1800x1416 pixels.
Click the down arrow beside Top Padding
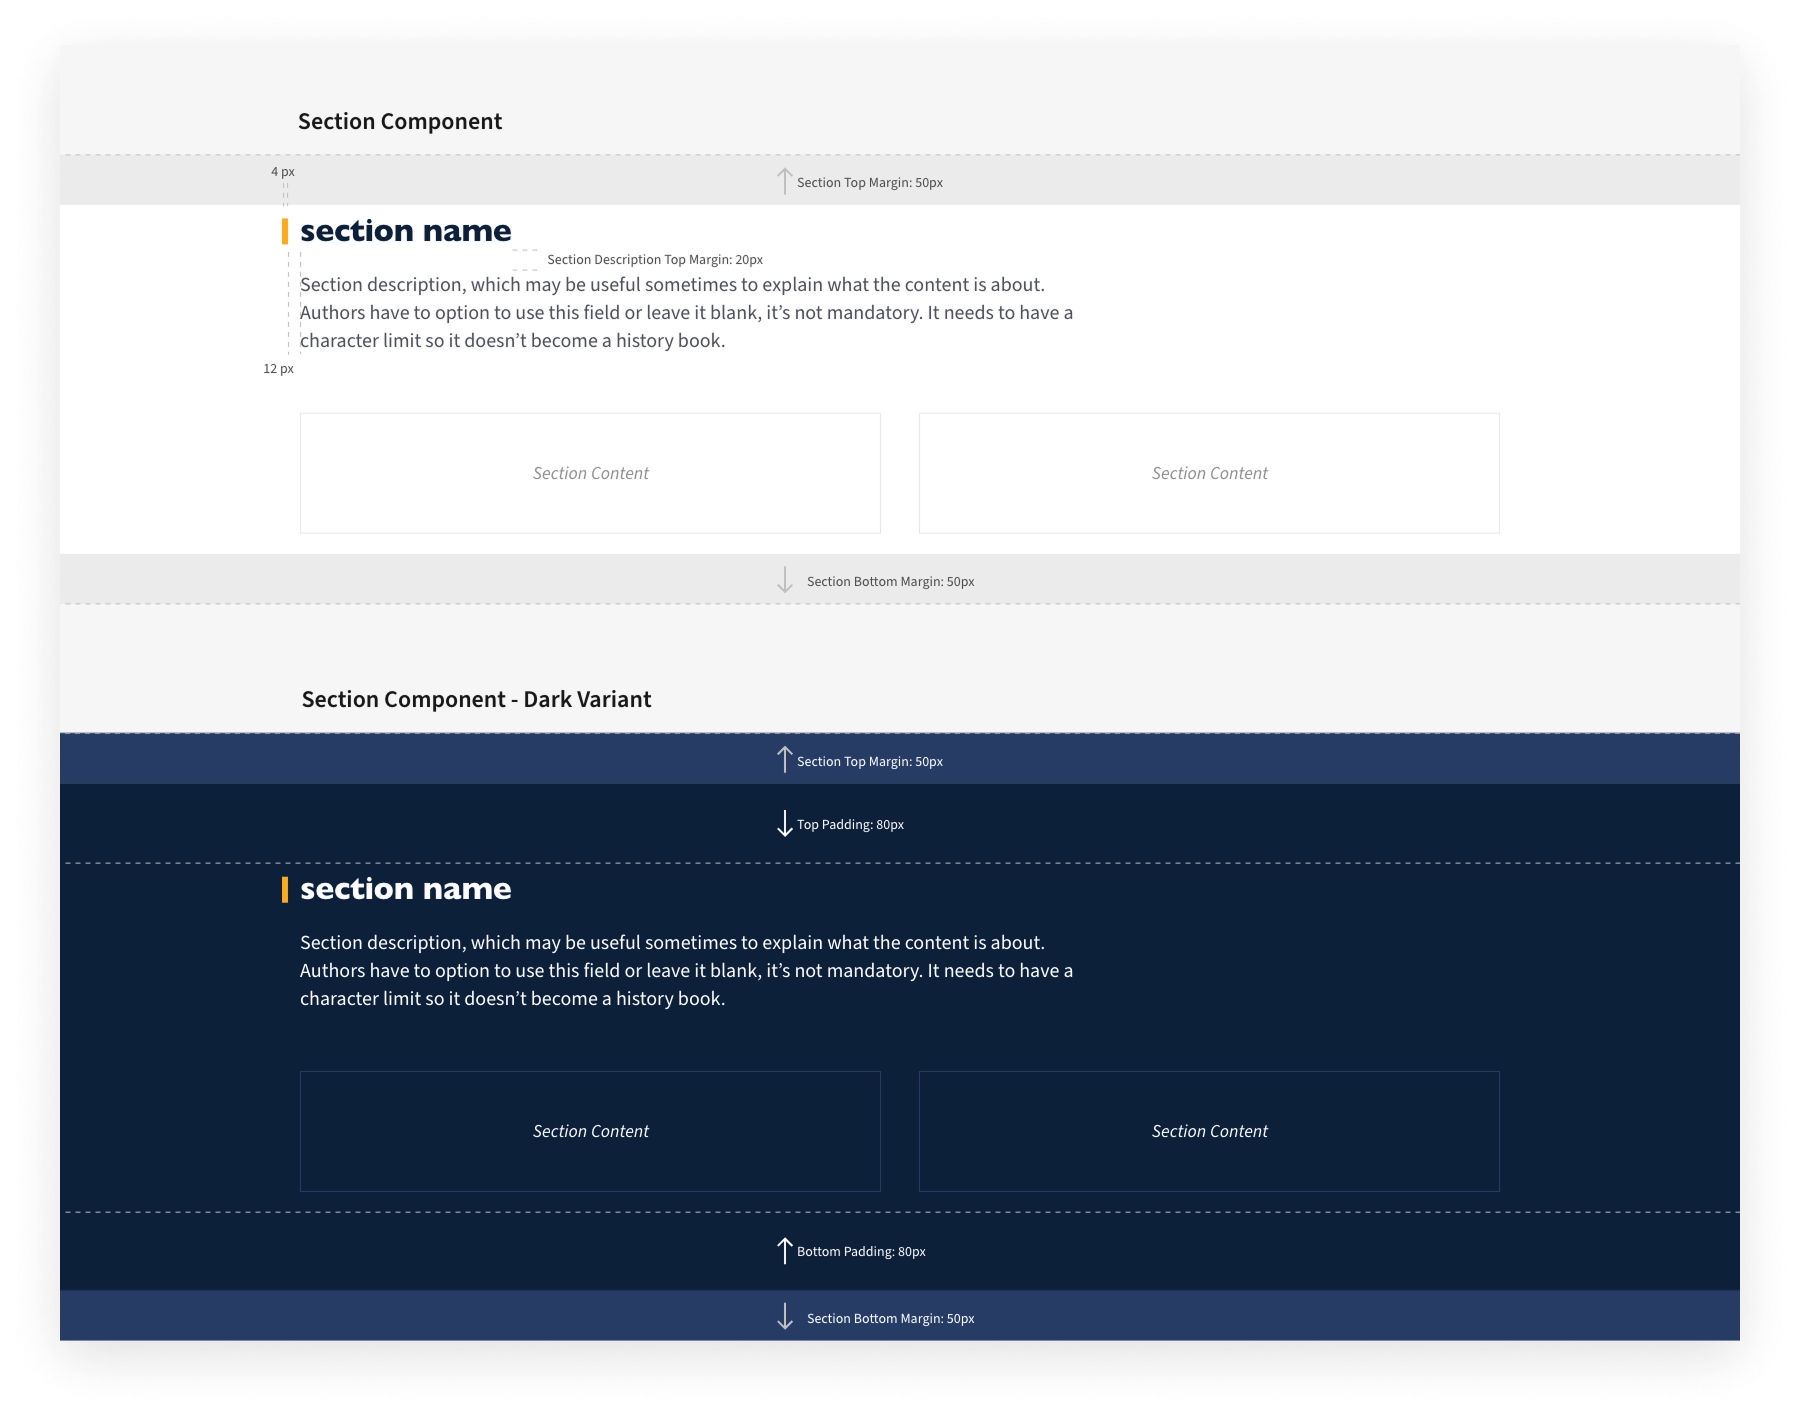click(785, 823)
